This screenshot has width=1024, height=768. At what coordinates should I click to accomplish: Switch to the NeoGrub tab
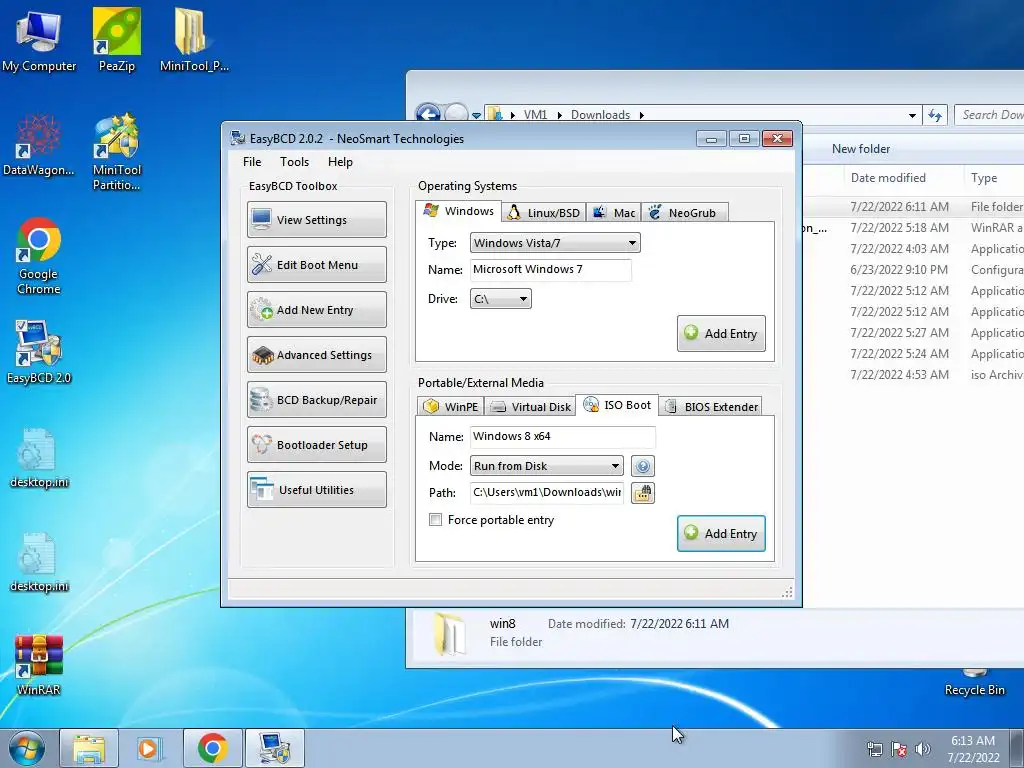tap(684, 212)
